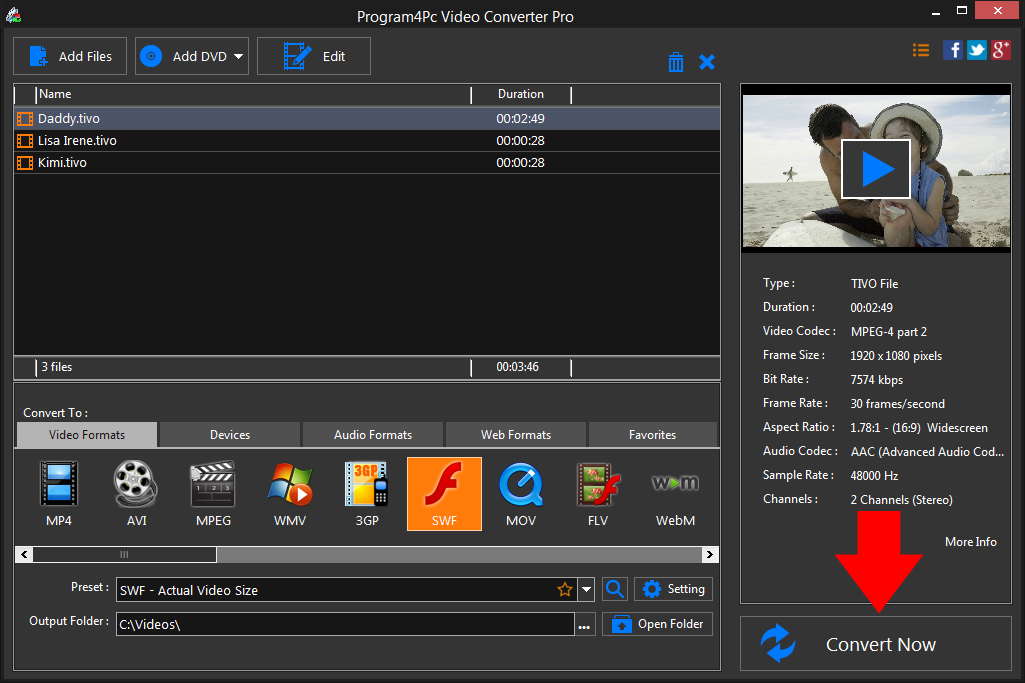Image resolution: width=1025 pixels, height=683 pixels.
Task: Sort by the Name column header
Action: [x=254, y=94]
